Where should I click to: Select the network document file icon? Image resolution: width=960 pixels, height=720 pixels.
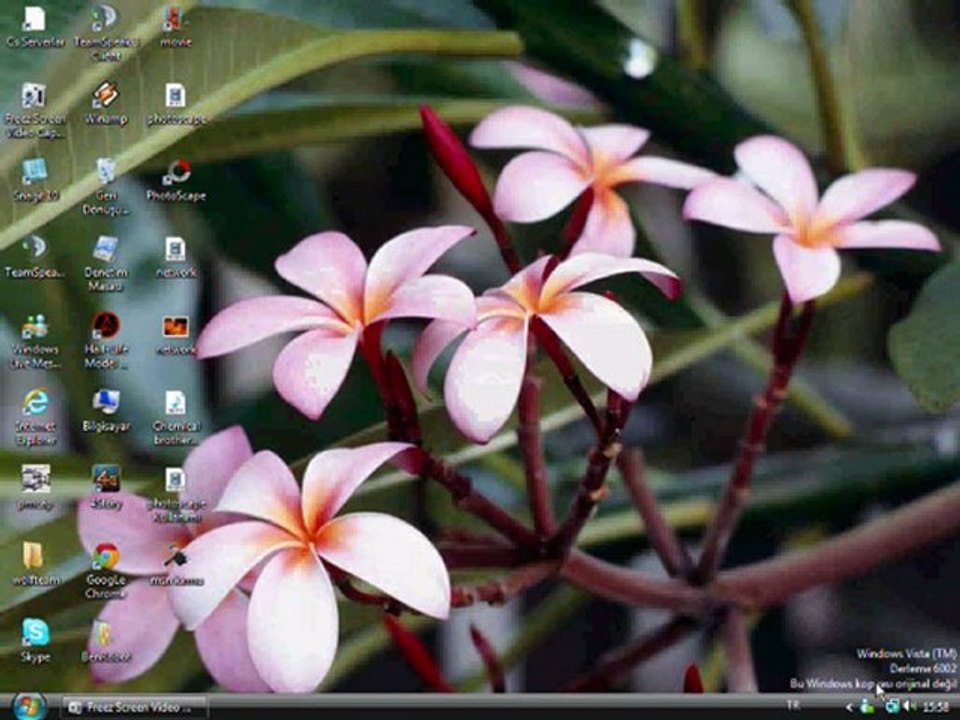(176, 257)
